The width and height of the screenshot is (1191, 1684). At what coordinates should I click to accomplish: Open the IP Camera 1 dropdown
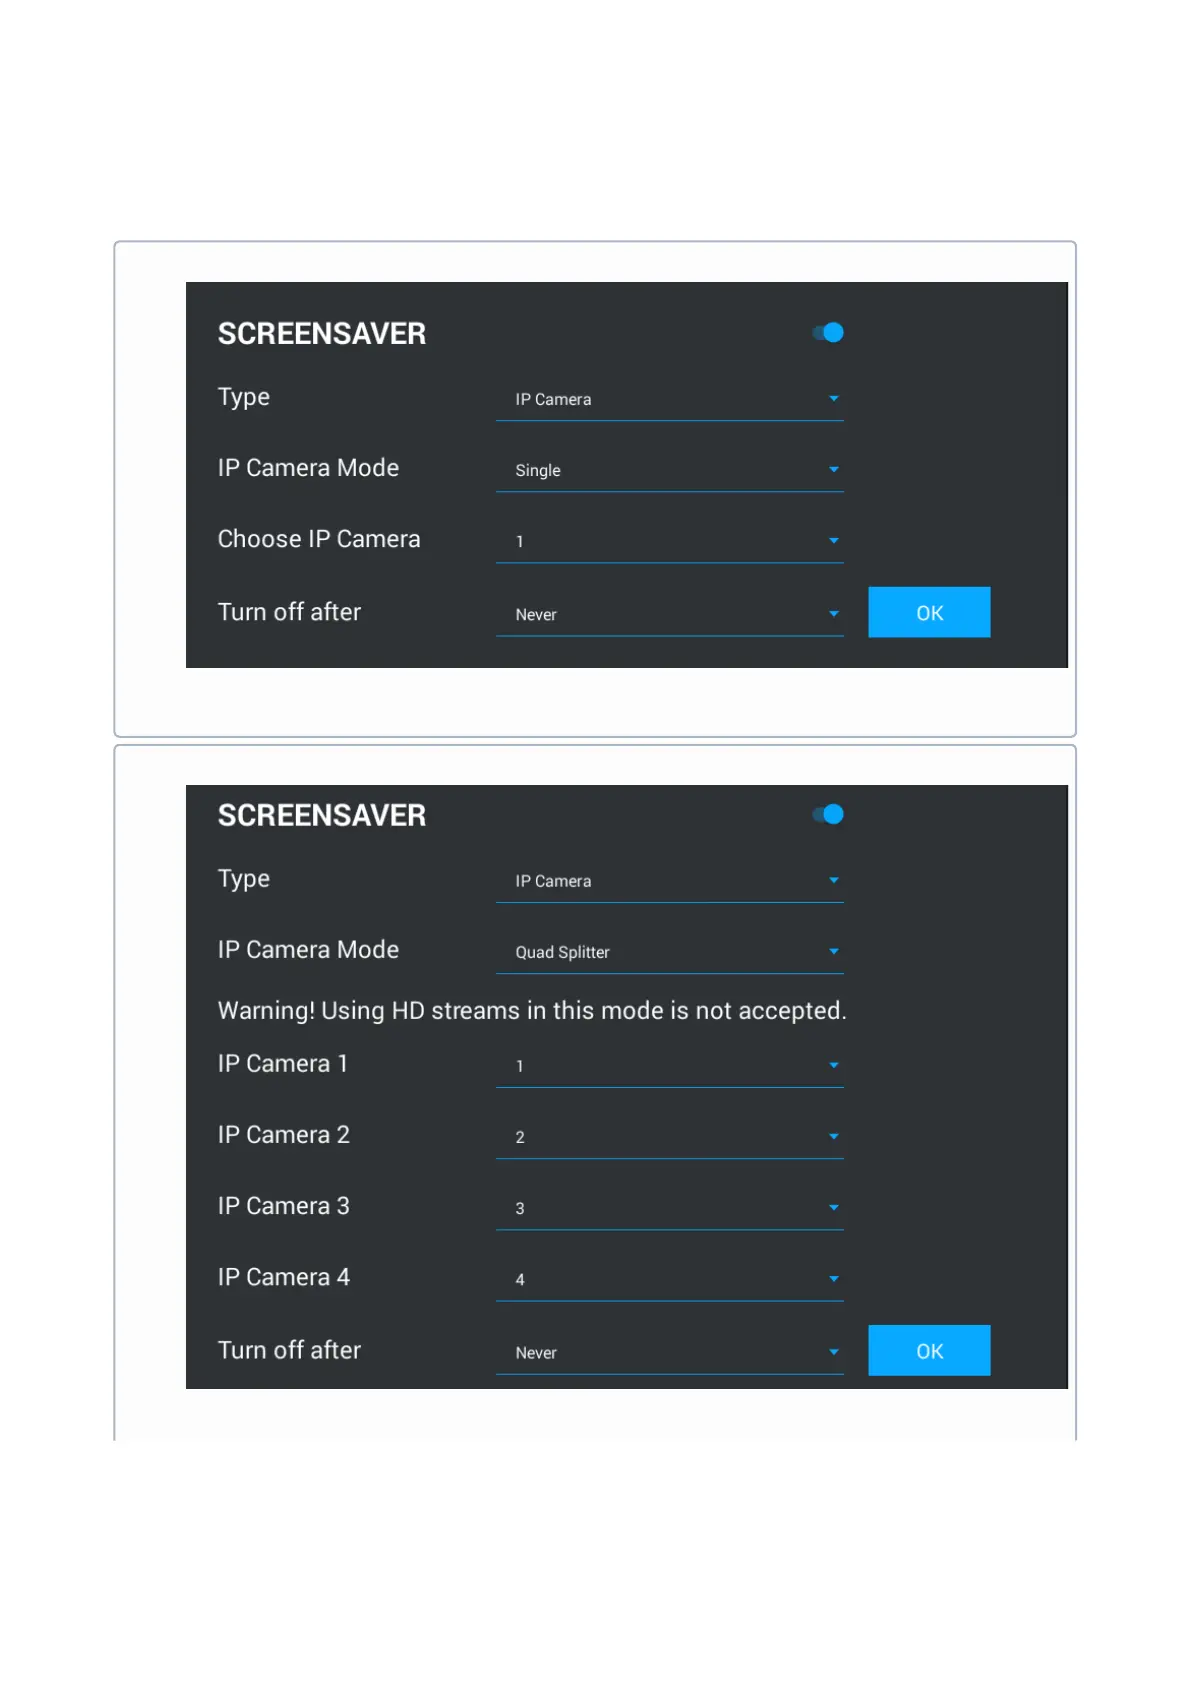pos(669,1067)
